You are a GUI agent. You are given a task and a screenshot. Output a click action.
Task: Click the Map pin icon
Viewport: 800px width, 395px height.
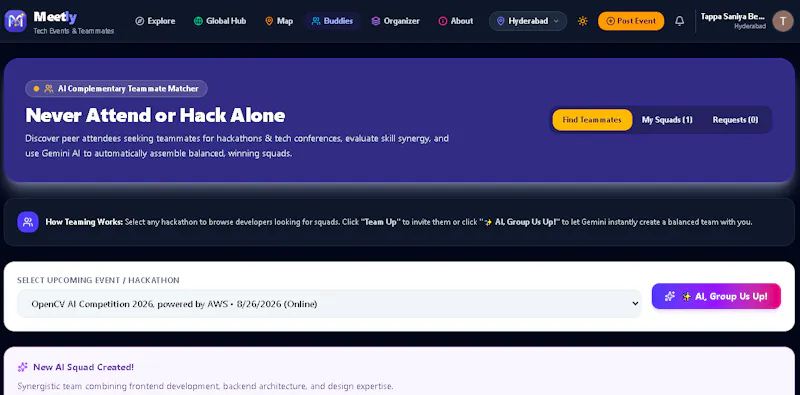tap(269, 21)
